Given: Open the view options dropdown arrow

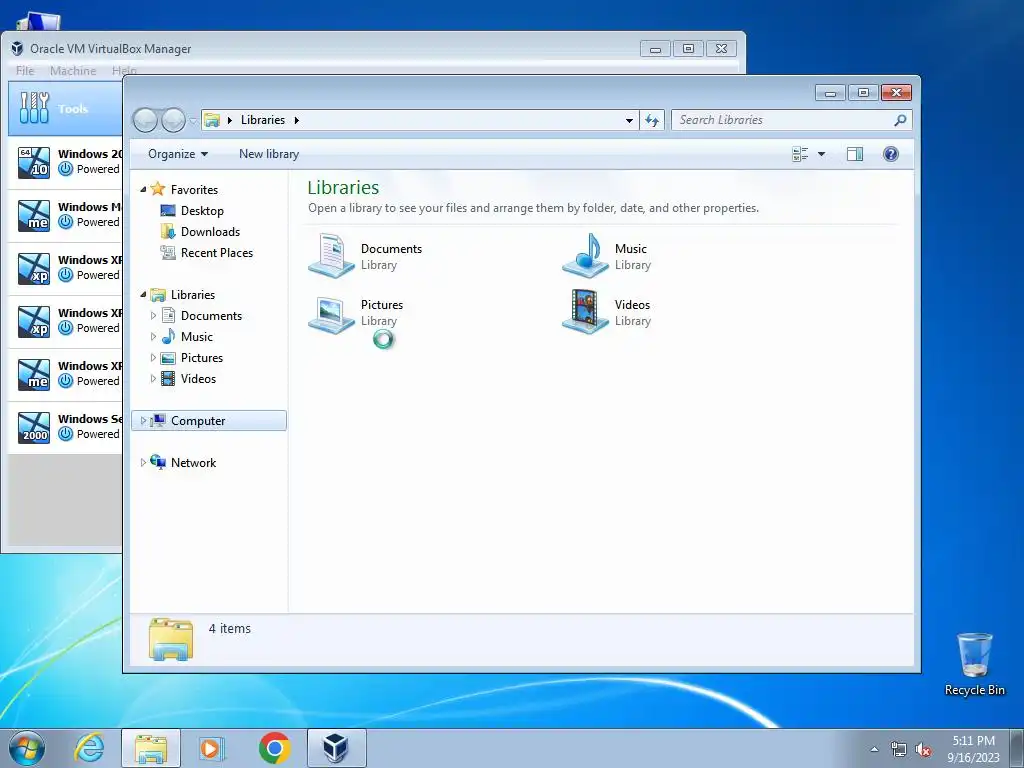Looking at the screenshot, I should tap(822, 154).
